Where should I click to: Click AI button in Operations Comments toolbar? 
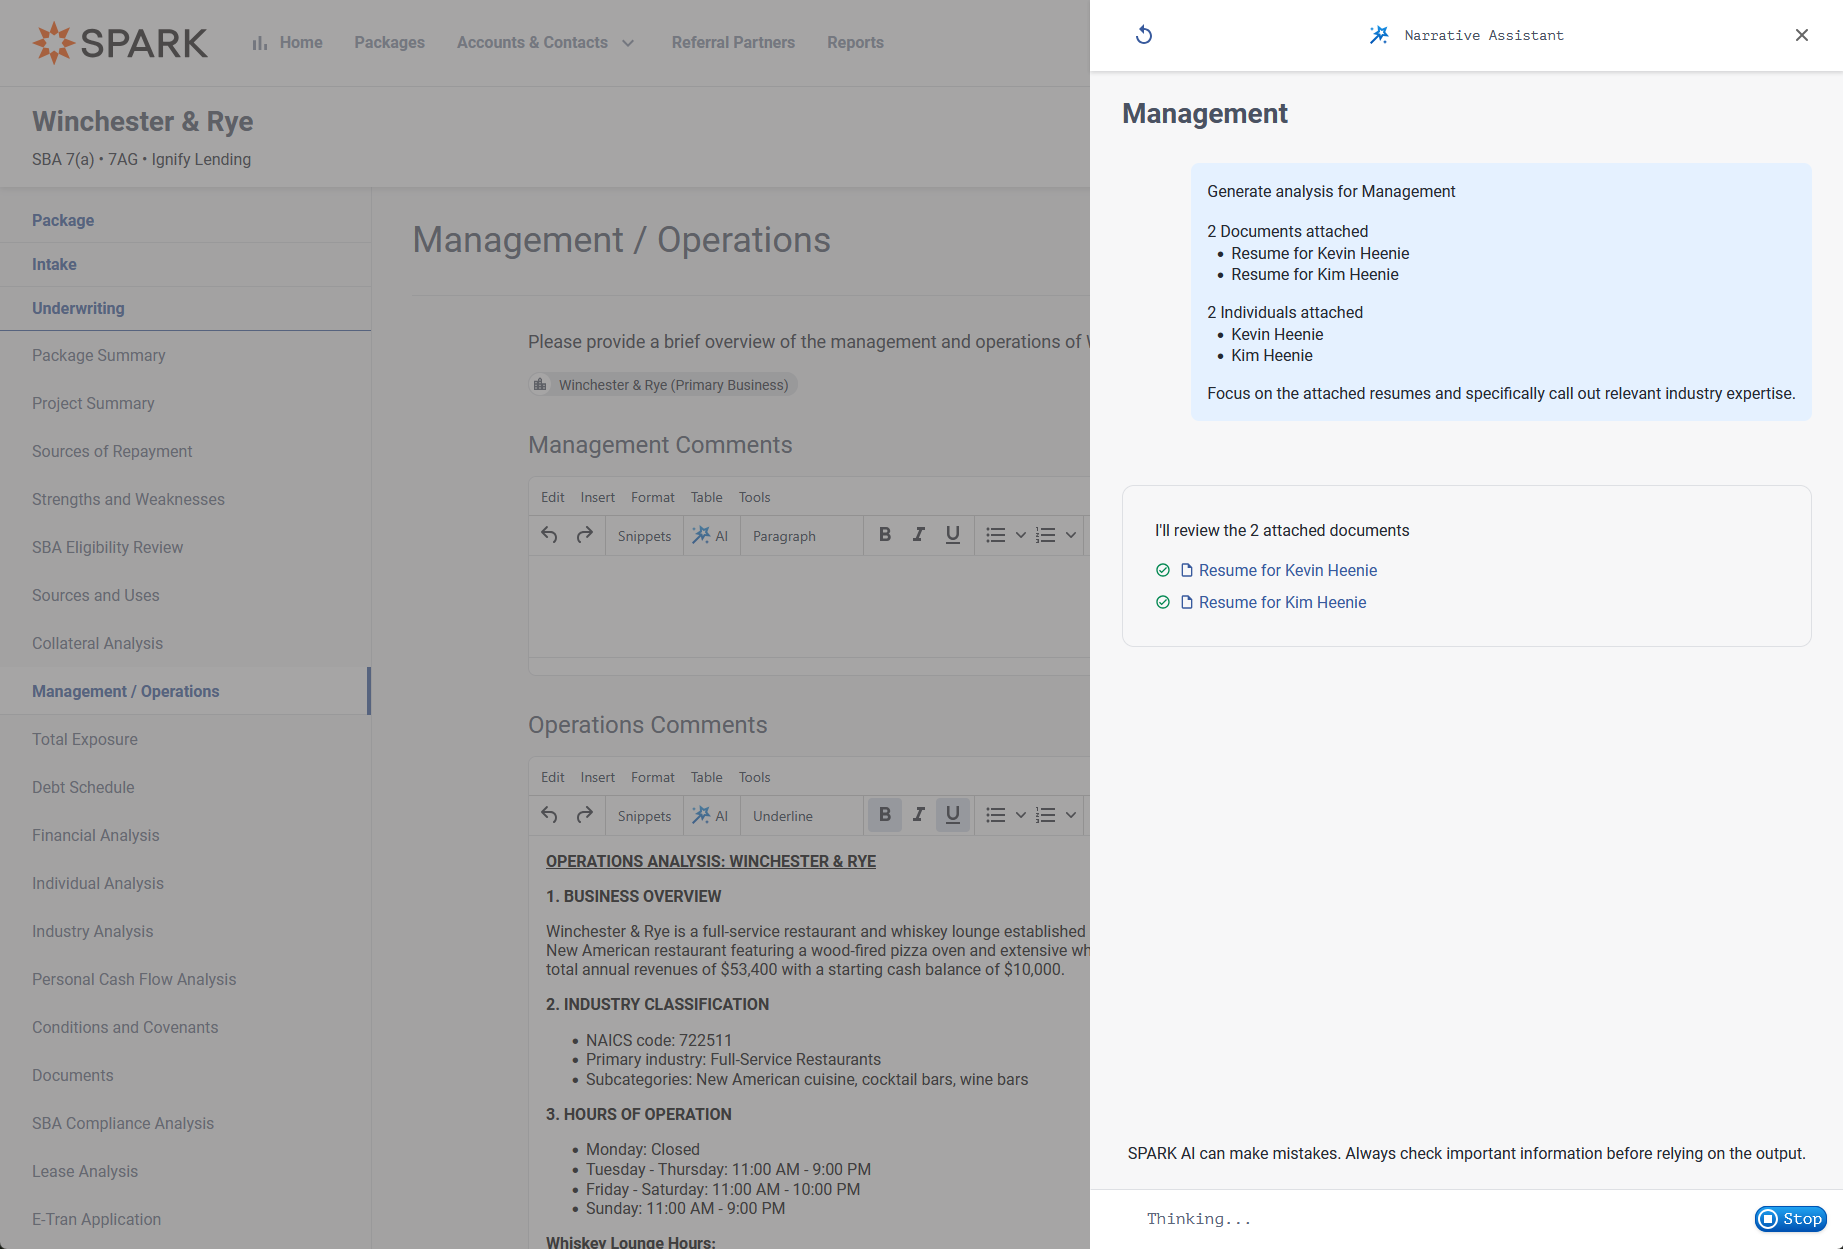pos(711,816)
